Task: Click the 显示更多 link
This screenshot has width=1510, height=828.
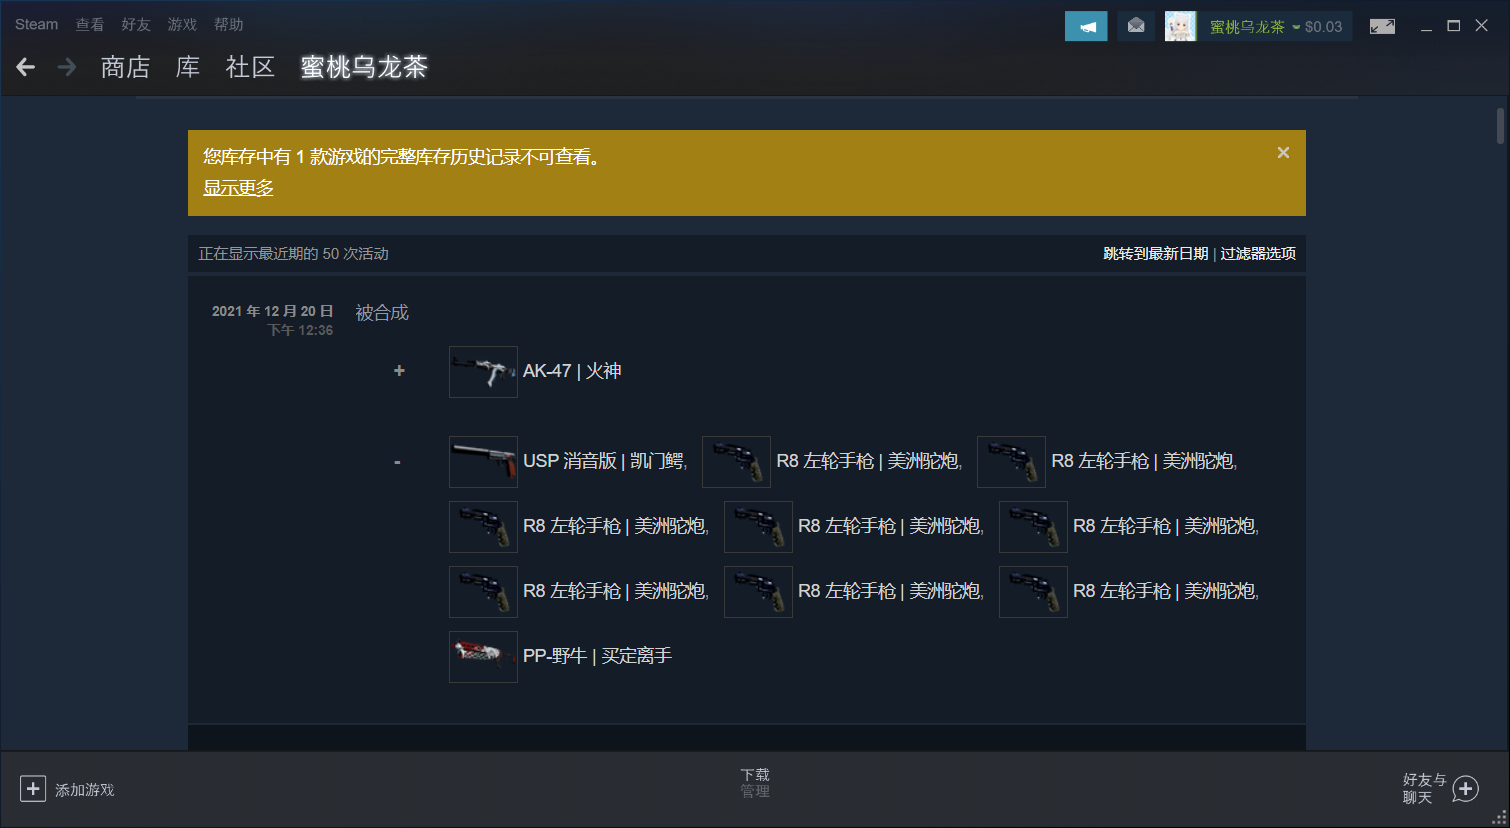Action: (x=238, y=188)
